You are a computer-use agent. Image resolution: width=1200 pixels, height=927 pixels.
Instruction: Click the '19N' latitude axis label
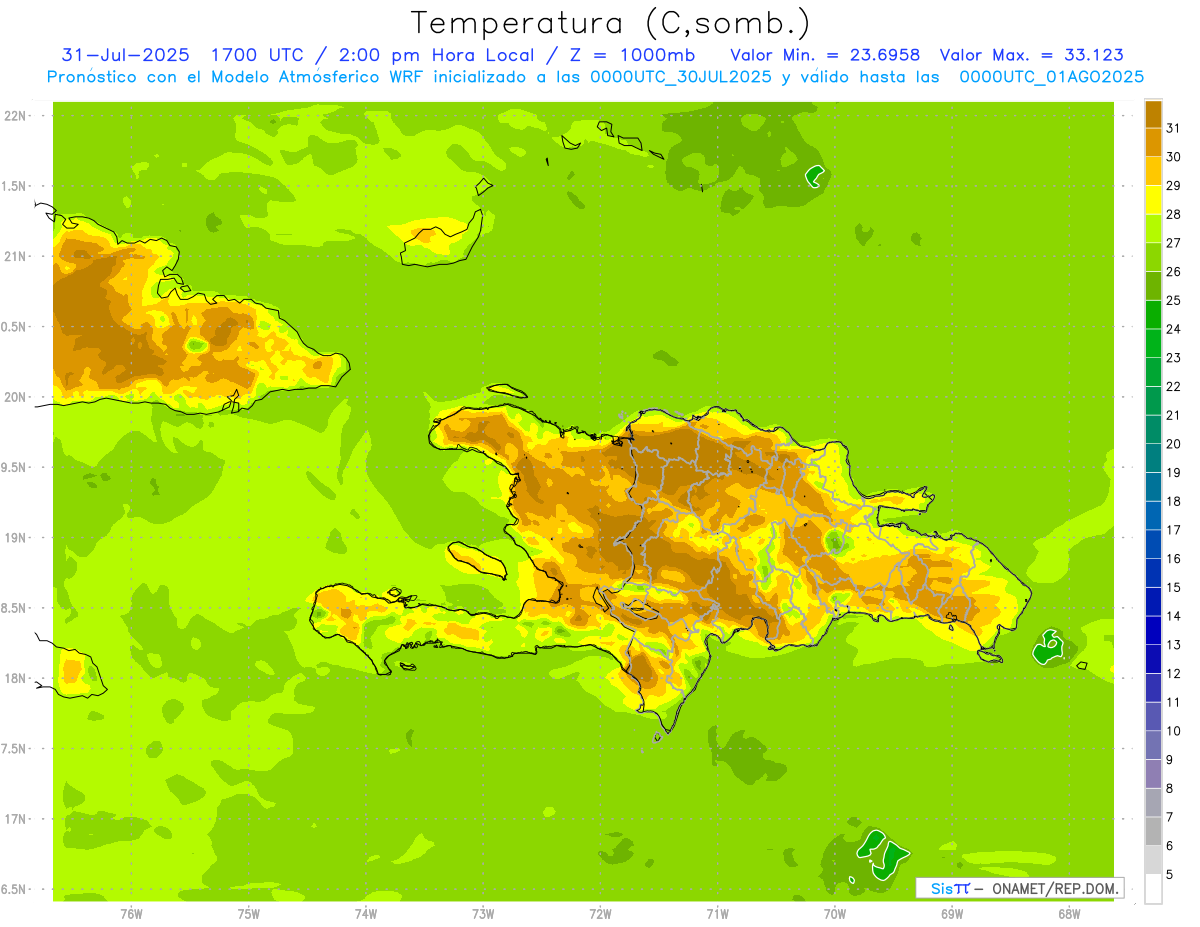click(x=15, y=538)
